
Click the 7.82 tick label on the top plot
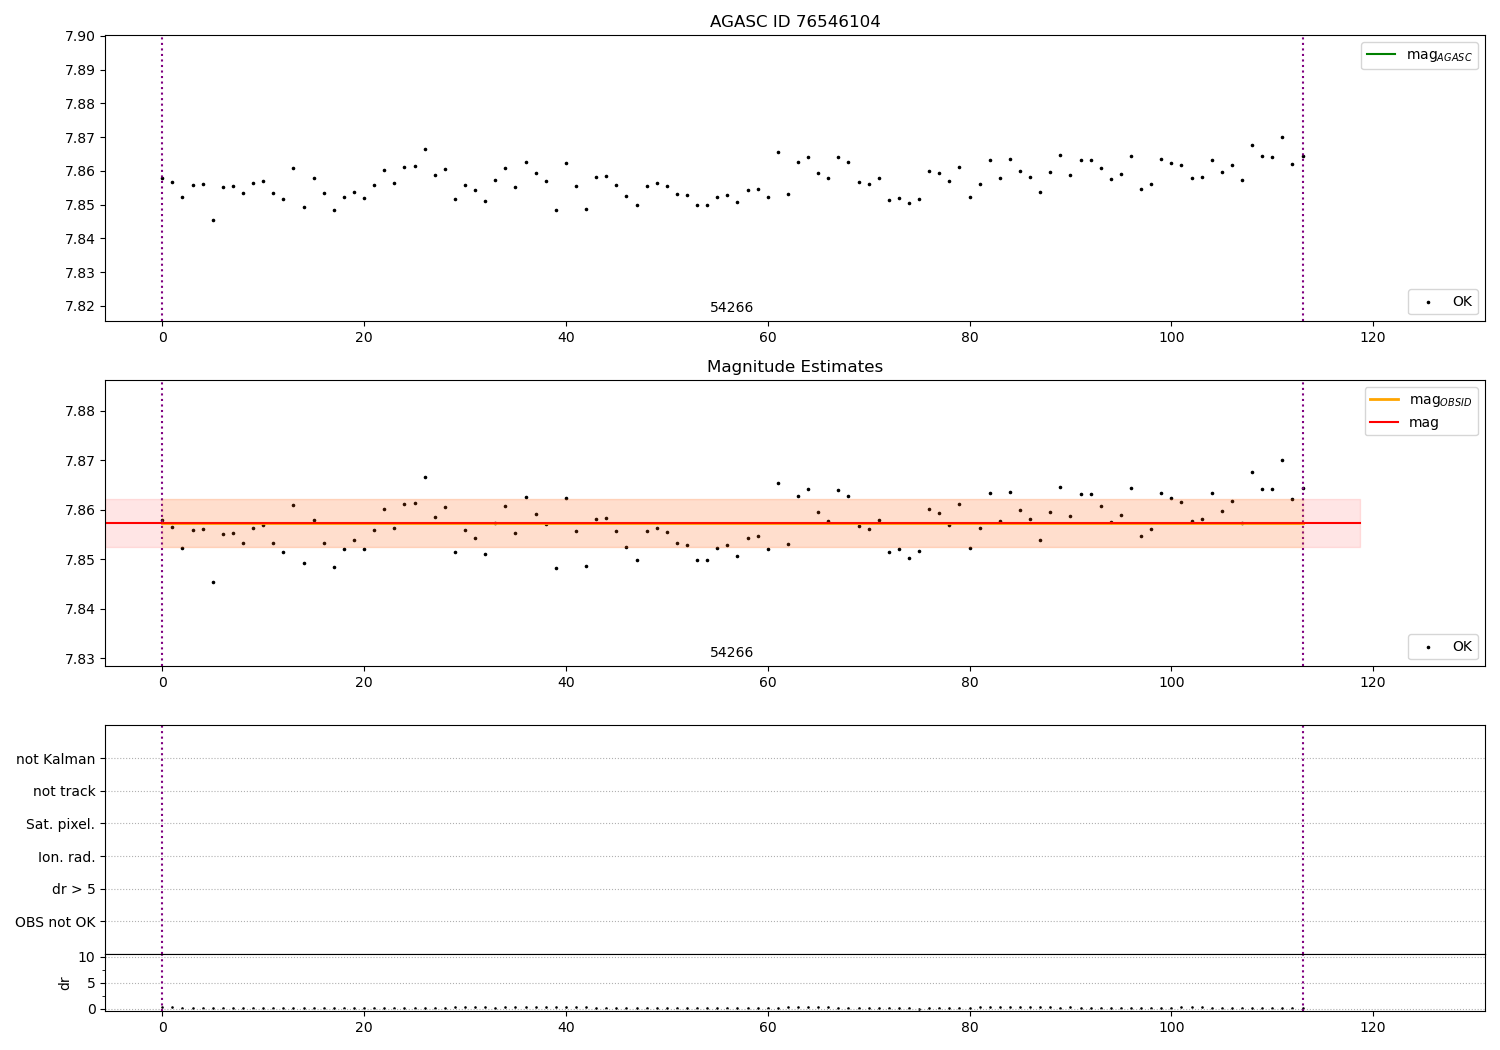click(80, 307)
